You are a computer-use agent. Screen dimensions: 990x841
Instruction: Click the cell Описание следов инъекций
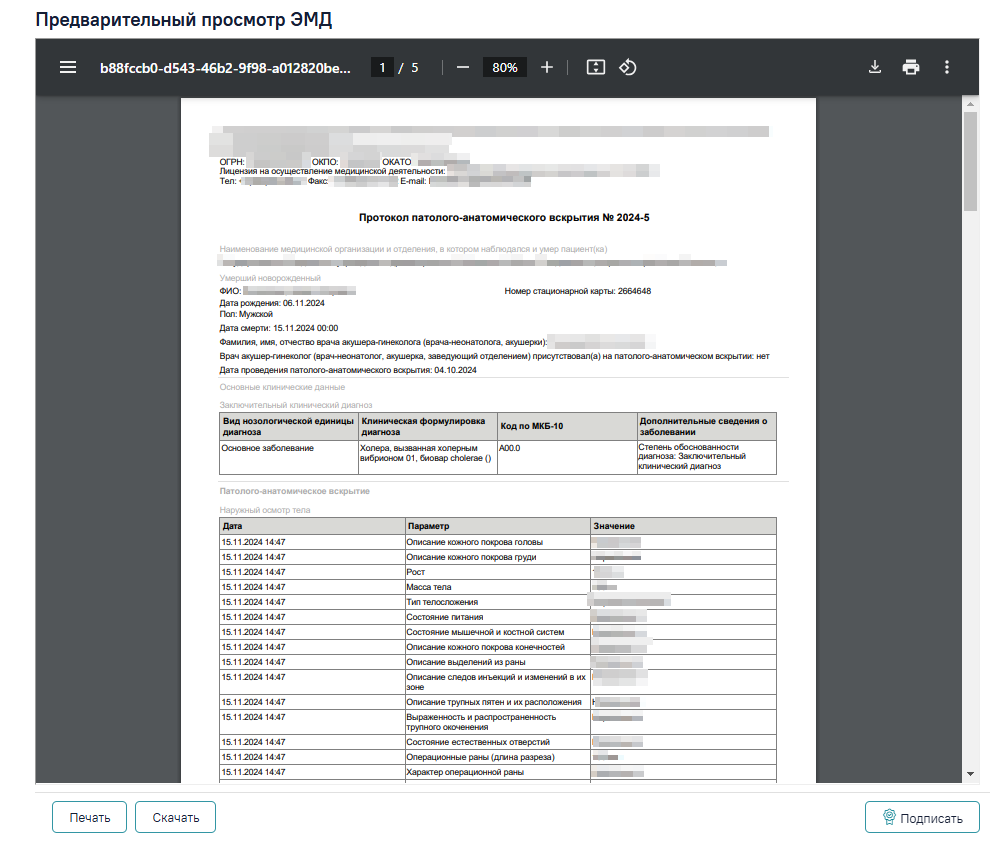[498, 682]
